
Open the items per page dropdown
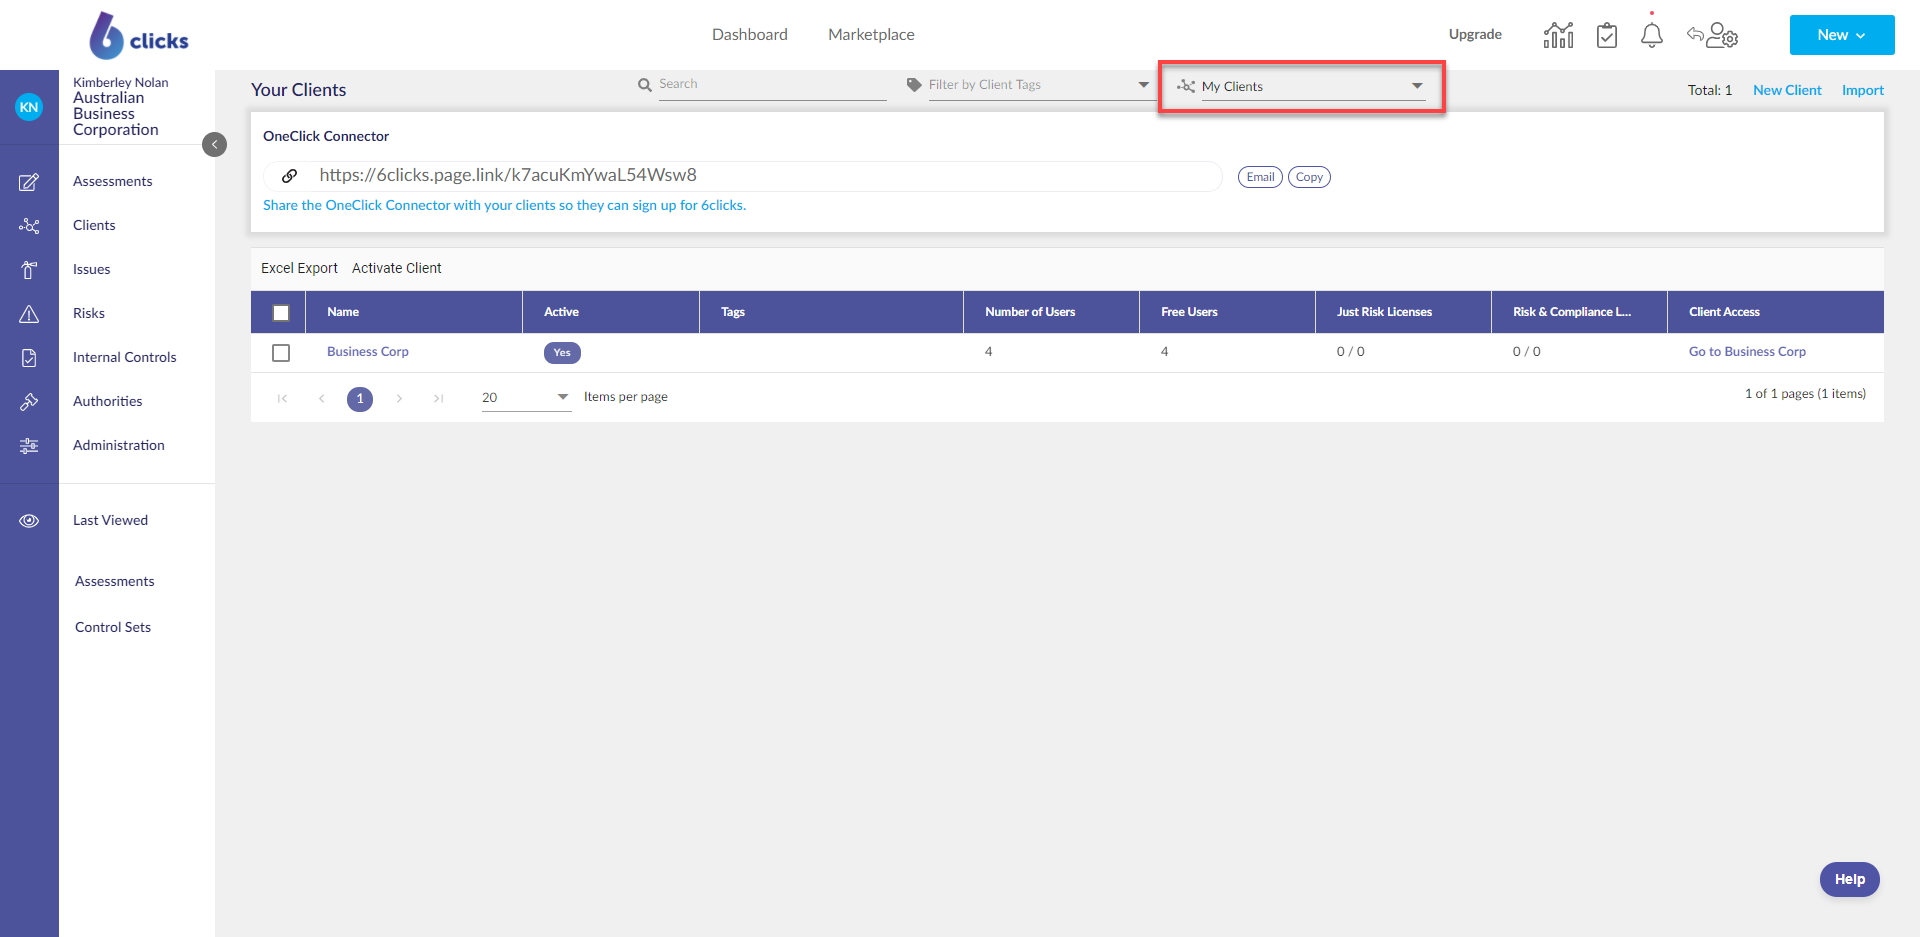coord(526,398)
